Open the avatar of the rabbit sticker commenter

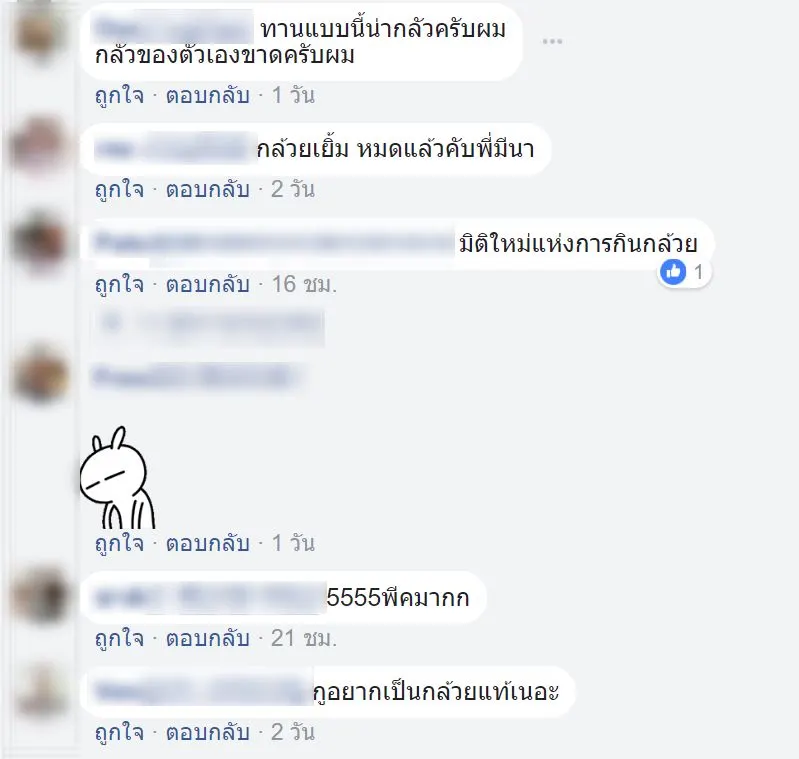click(x=39, y=374)
